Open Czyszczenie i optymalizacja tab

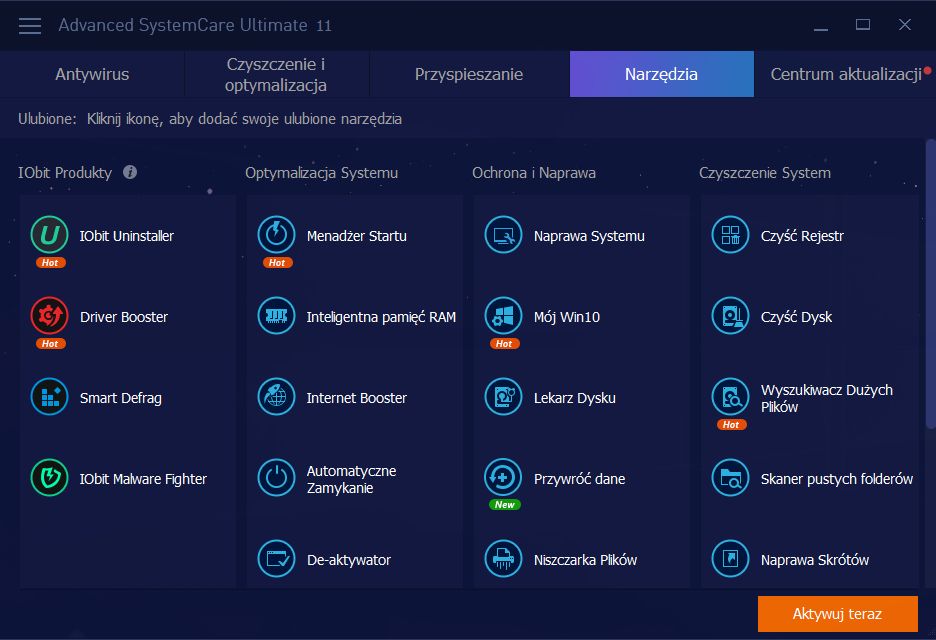pyautogui.click(x=276, y=74)
